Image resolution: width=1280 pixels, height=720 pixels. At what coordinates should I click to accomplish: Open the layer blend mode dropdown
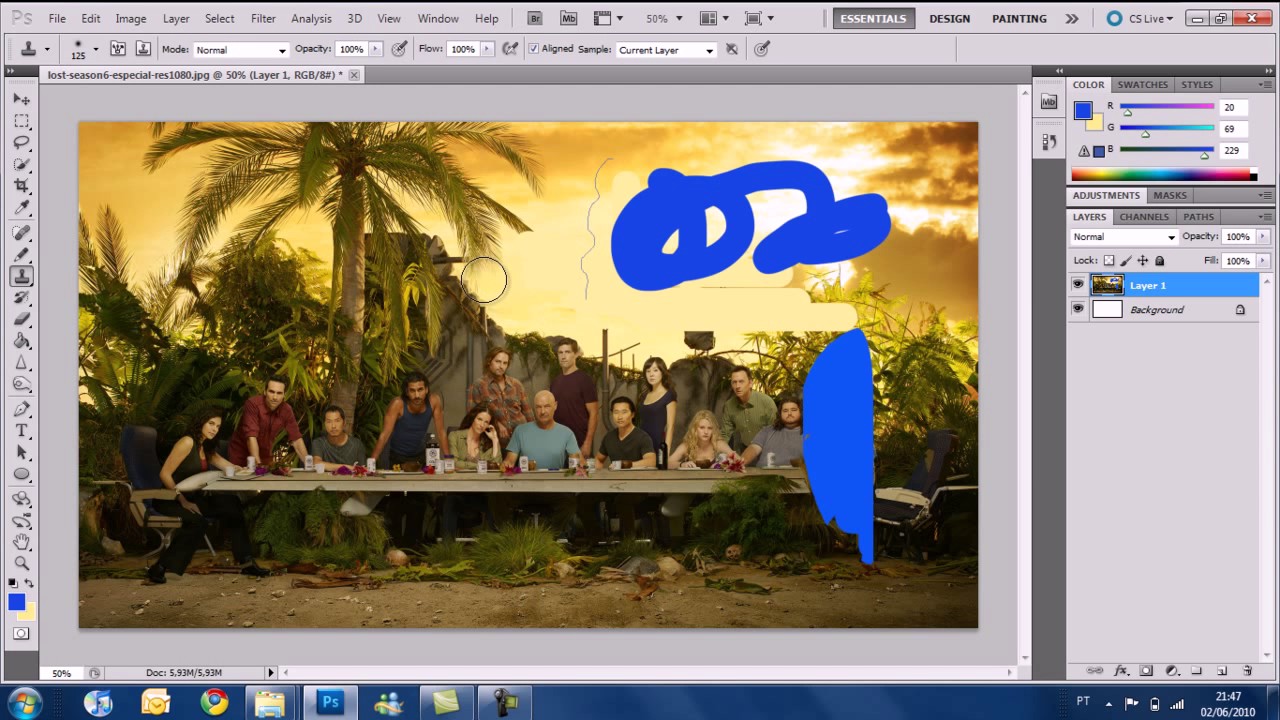(x=1124, y=237)
